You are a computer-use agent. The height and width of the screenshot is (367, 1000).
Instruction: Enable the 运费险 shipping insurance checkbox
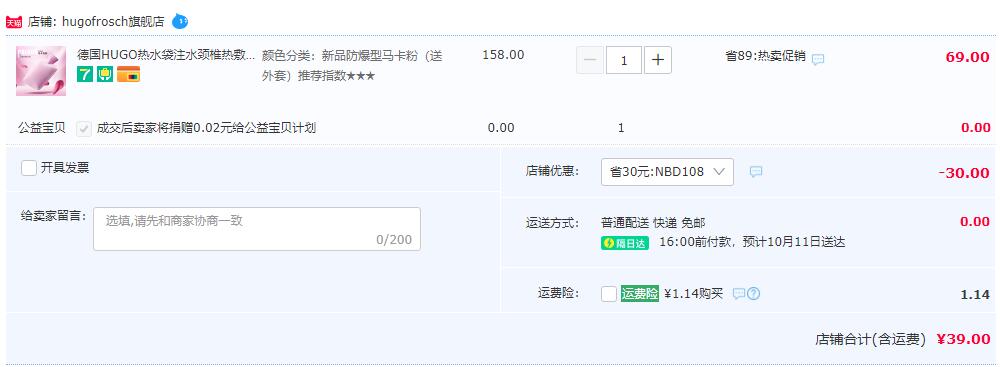pyautogui.click(x=609, y=294)
